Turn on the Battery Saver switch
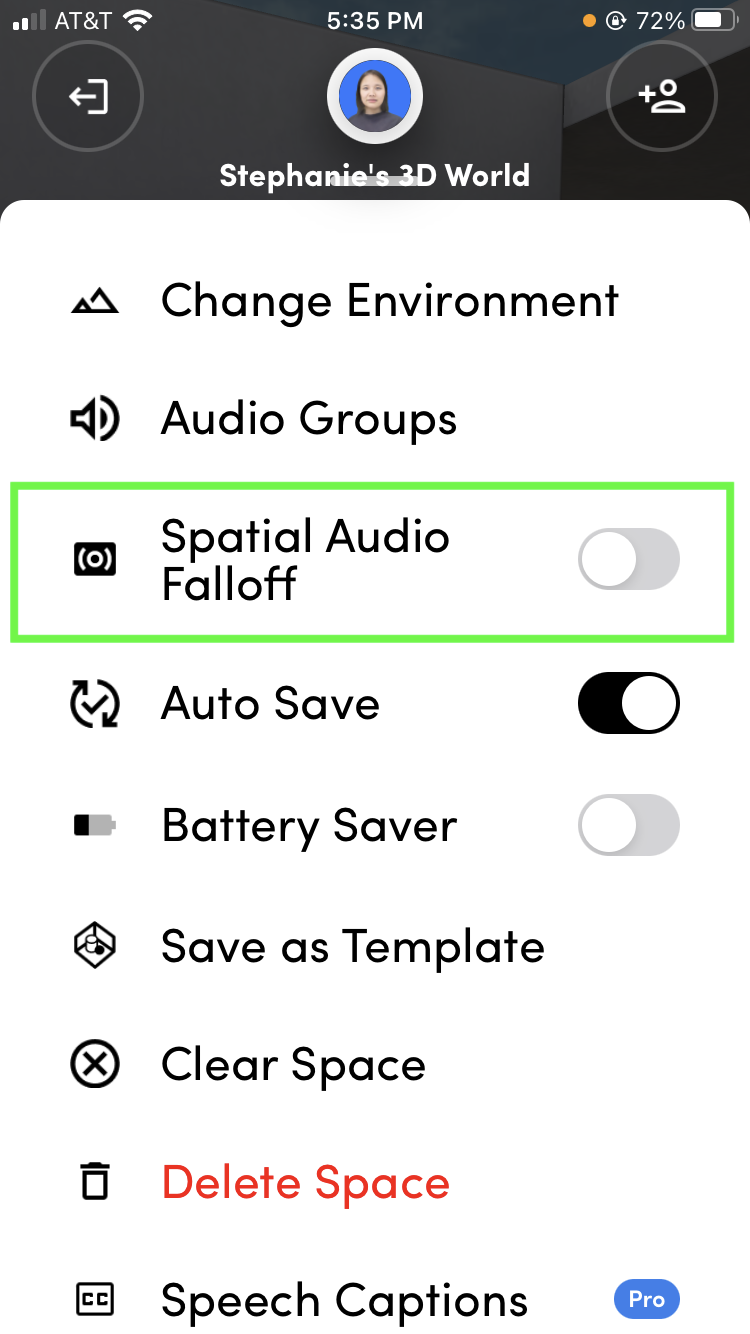Screen dimensions: 750x1334 click(x=629, y=825)
